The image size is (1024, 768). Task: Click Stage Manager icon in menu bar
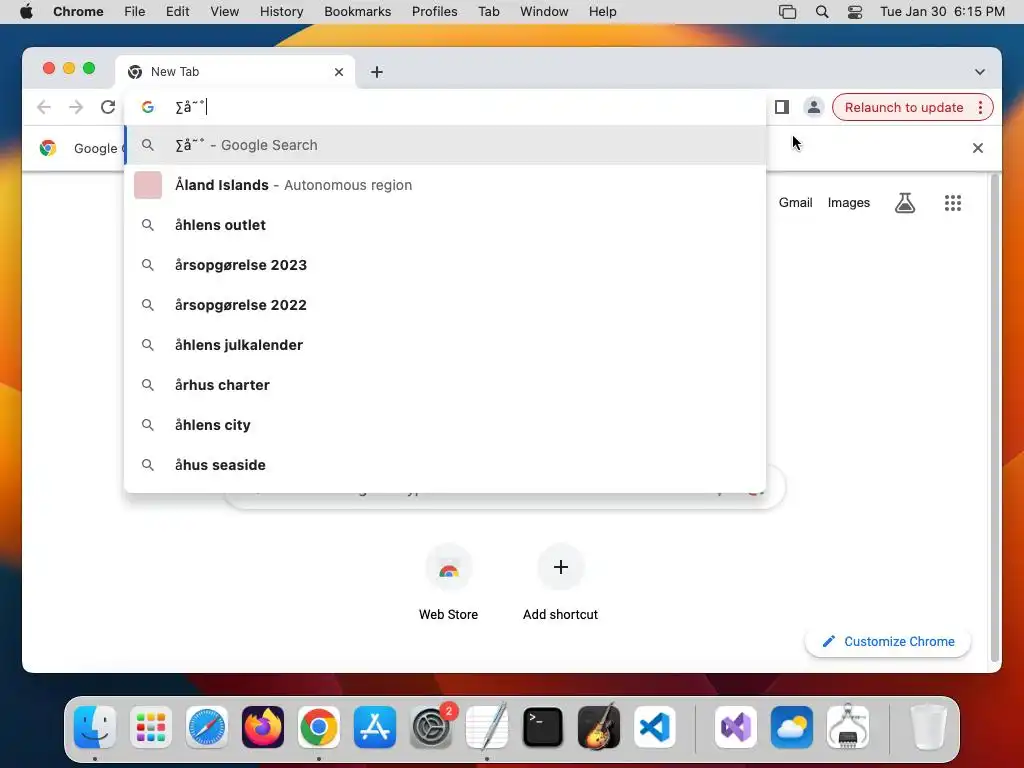[x=788, y=12]
